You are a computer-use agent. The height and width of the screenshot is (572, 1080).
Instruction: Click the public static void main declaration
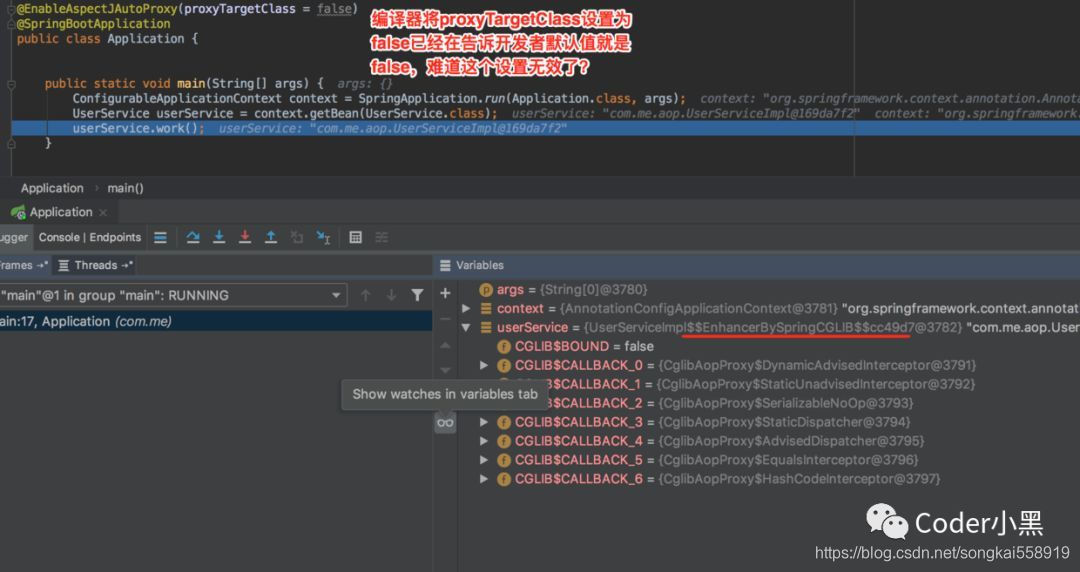click(184, 83)
